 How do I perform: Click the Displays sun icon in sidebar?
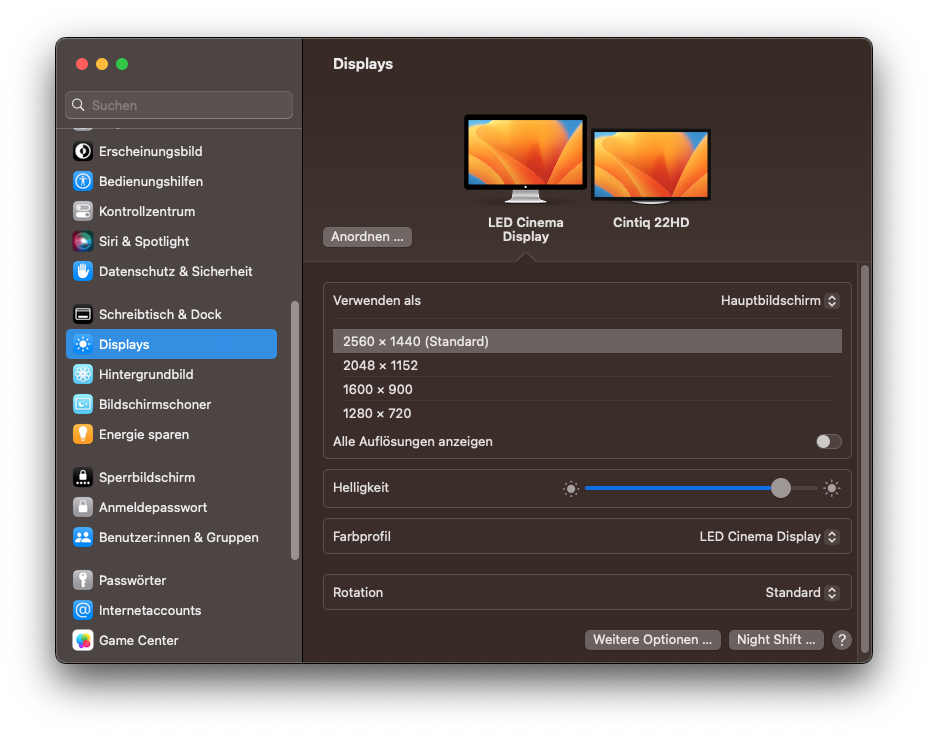tap(83, 345)
